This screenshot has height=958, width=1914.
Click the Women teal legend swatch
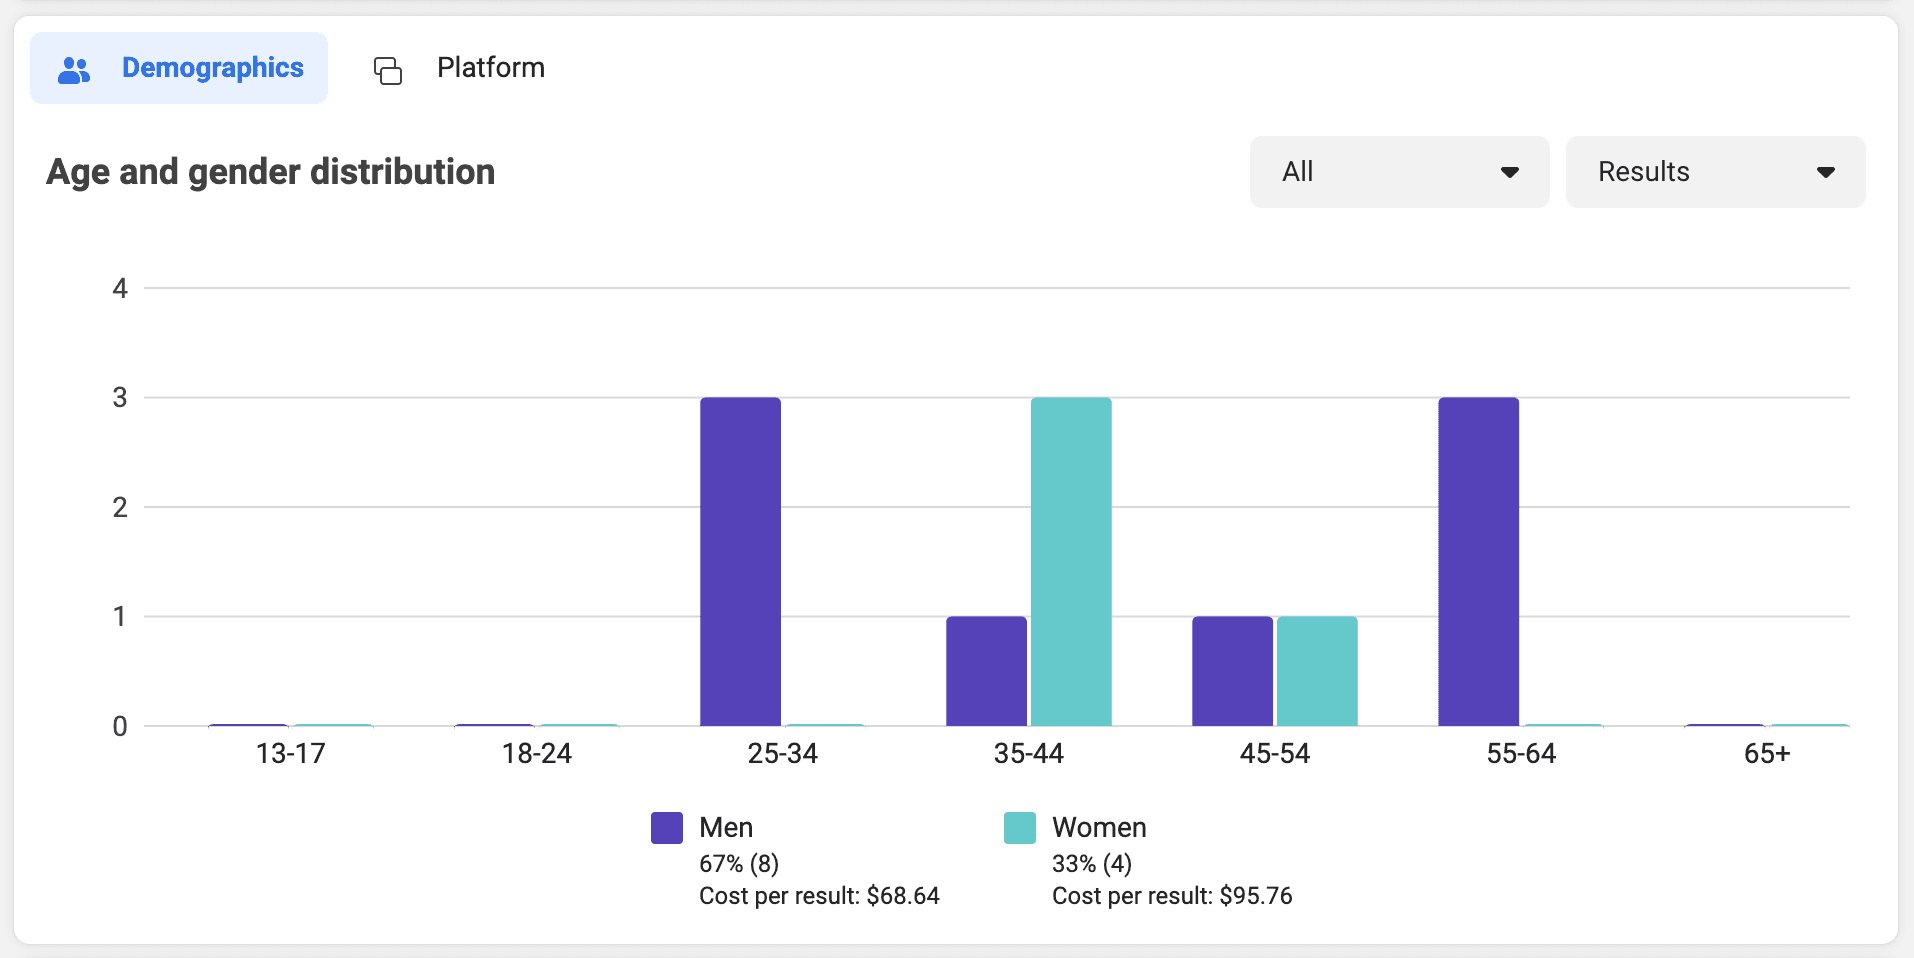point(1020,828)
